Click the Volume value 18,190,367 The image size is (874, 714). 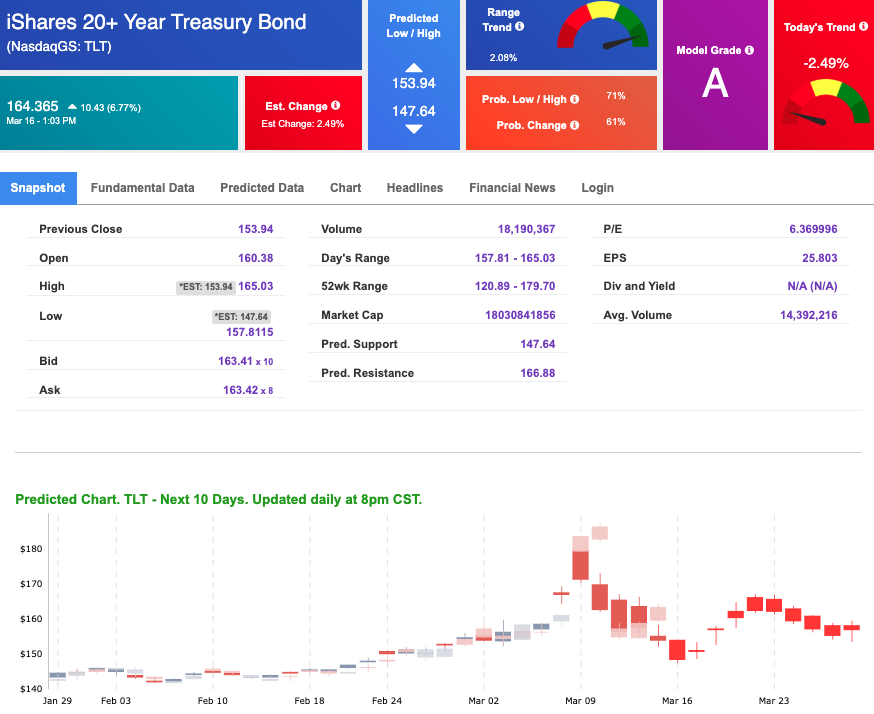coord(527,229)
